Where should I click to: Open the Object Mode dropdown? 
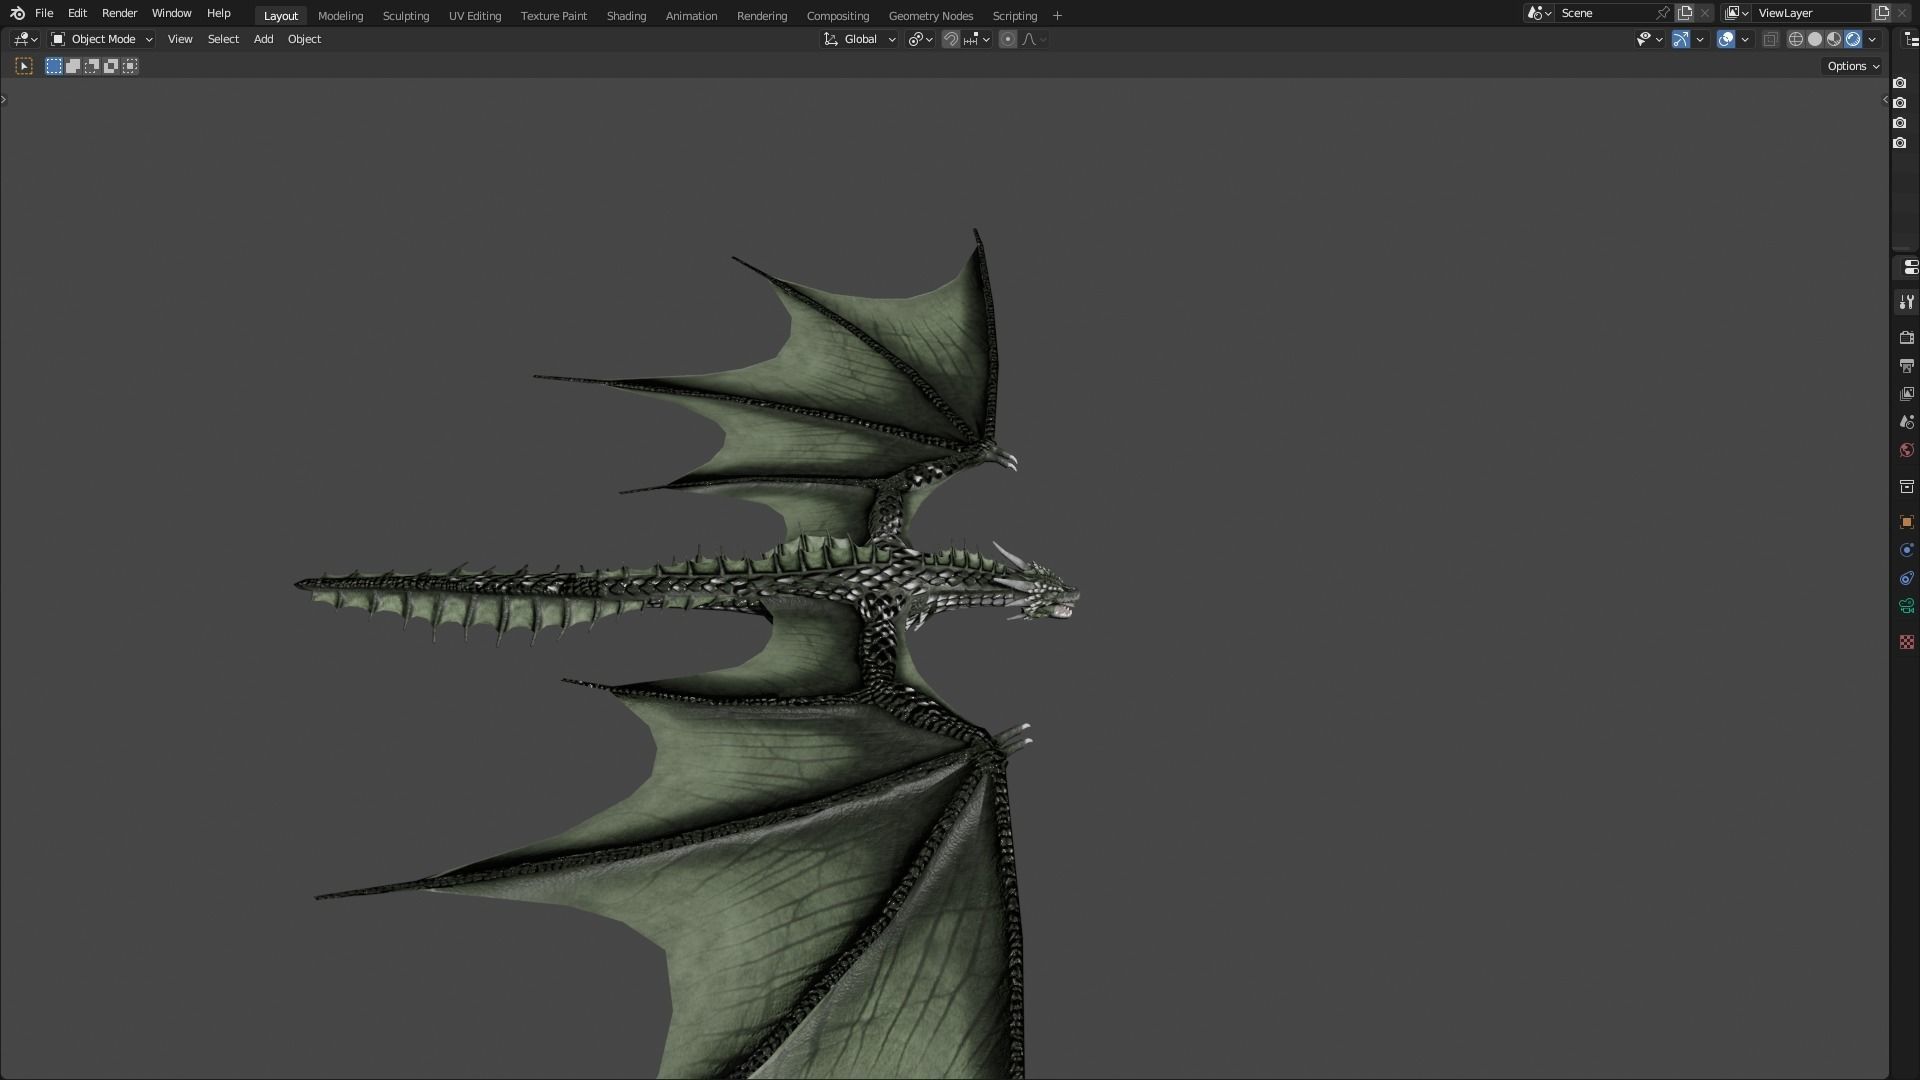pyautogui.click(x=102, y=39)
